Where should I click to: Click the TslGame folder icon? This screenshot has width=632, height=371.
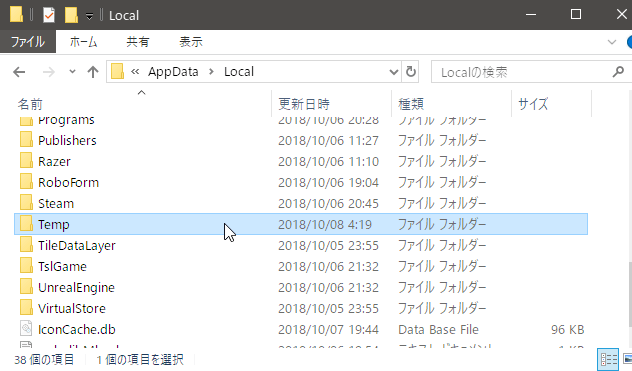click(x=26, y=266)
